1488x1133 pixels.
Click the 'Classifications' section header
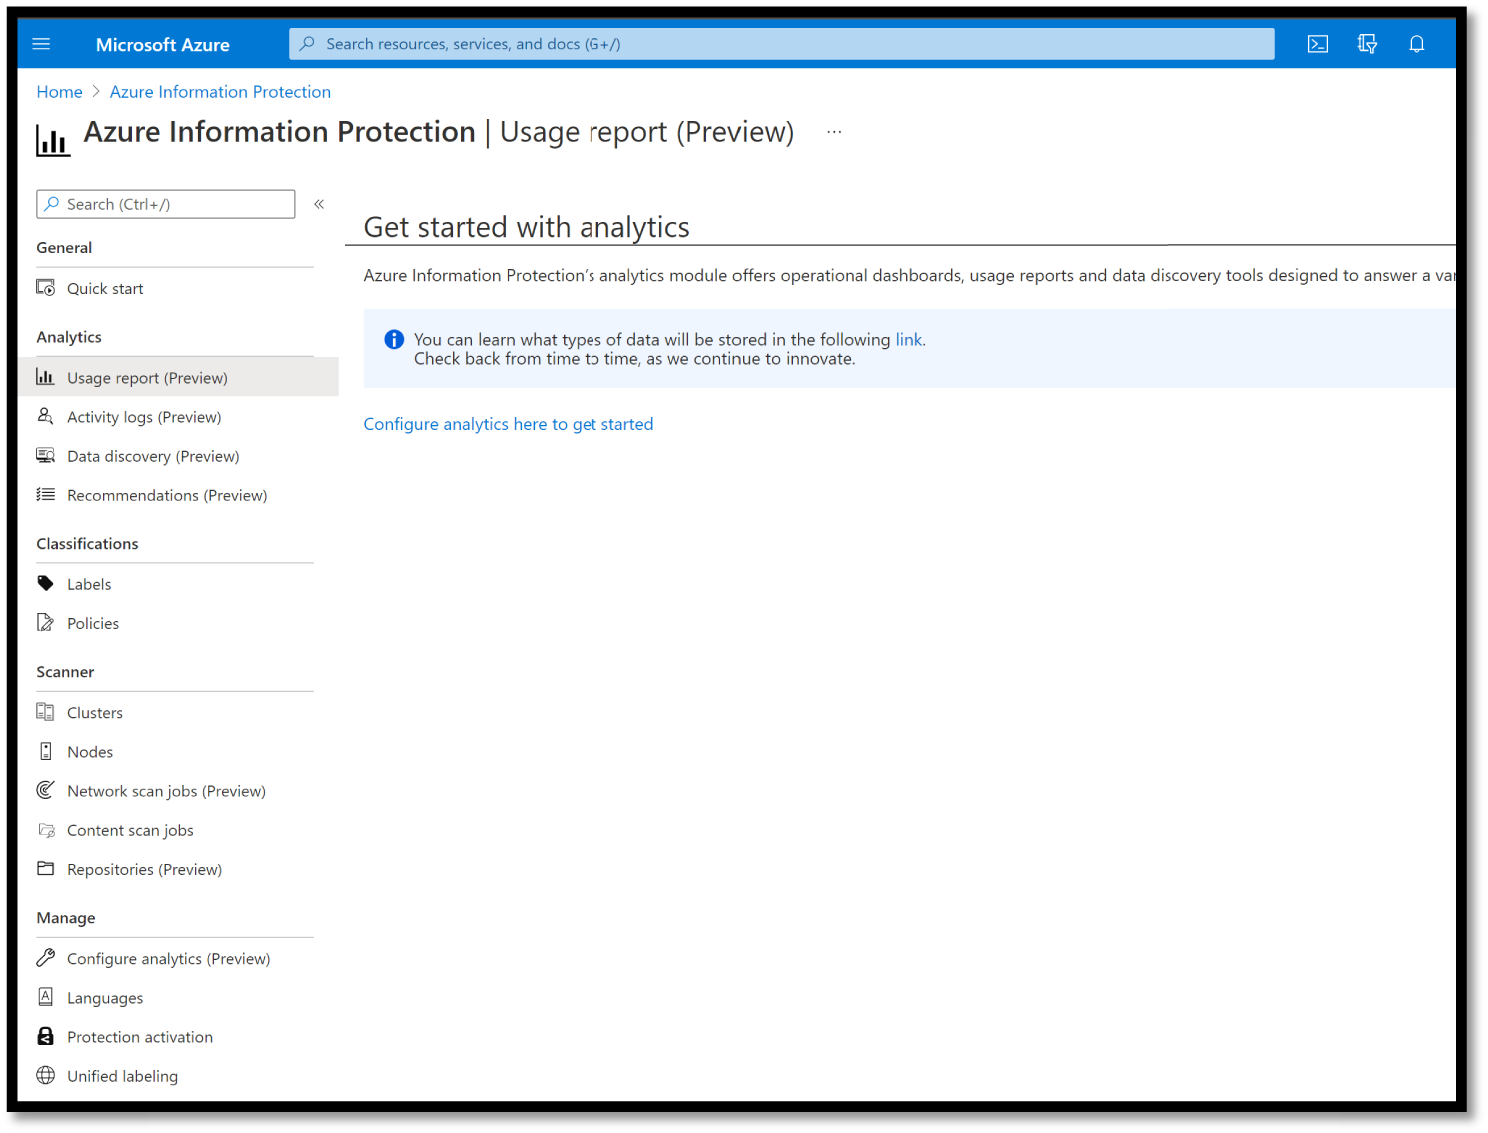[x=87, y=544]
